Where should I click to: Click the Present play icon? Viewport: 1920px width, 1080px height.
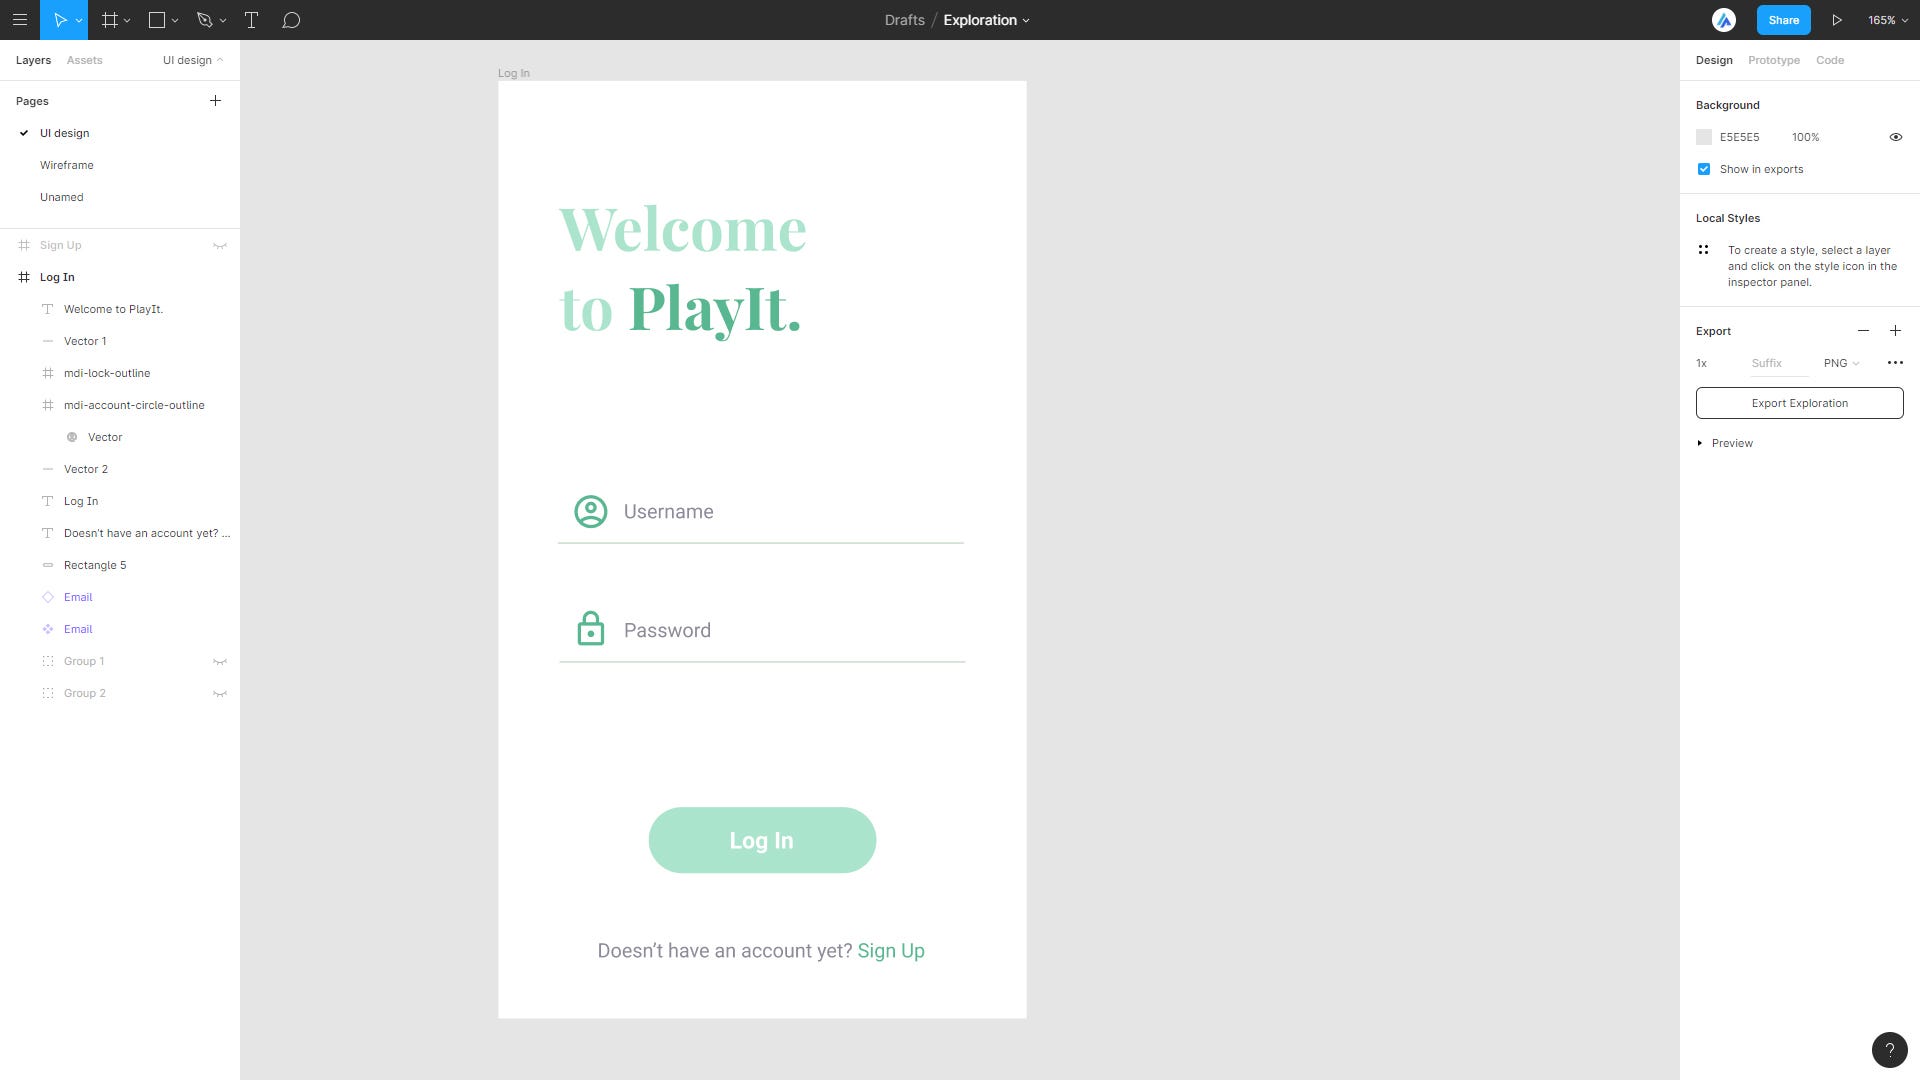pos(1837,20)
